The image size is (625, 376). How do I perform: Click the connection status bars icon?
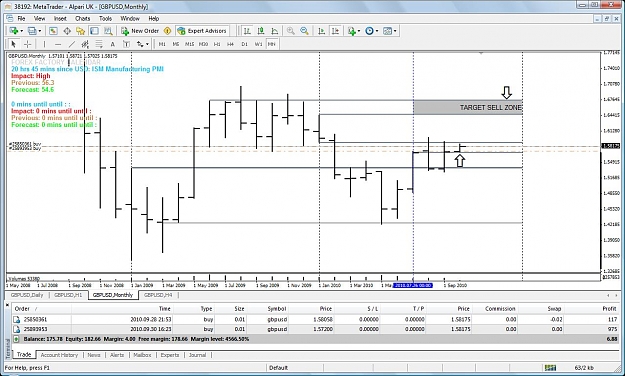click(550, 368)
